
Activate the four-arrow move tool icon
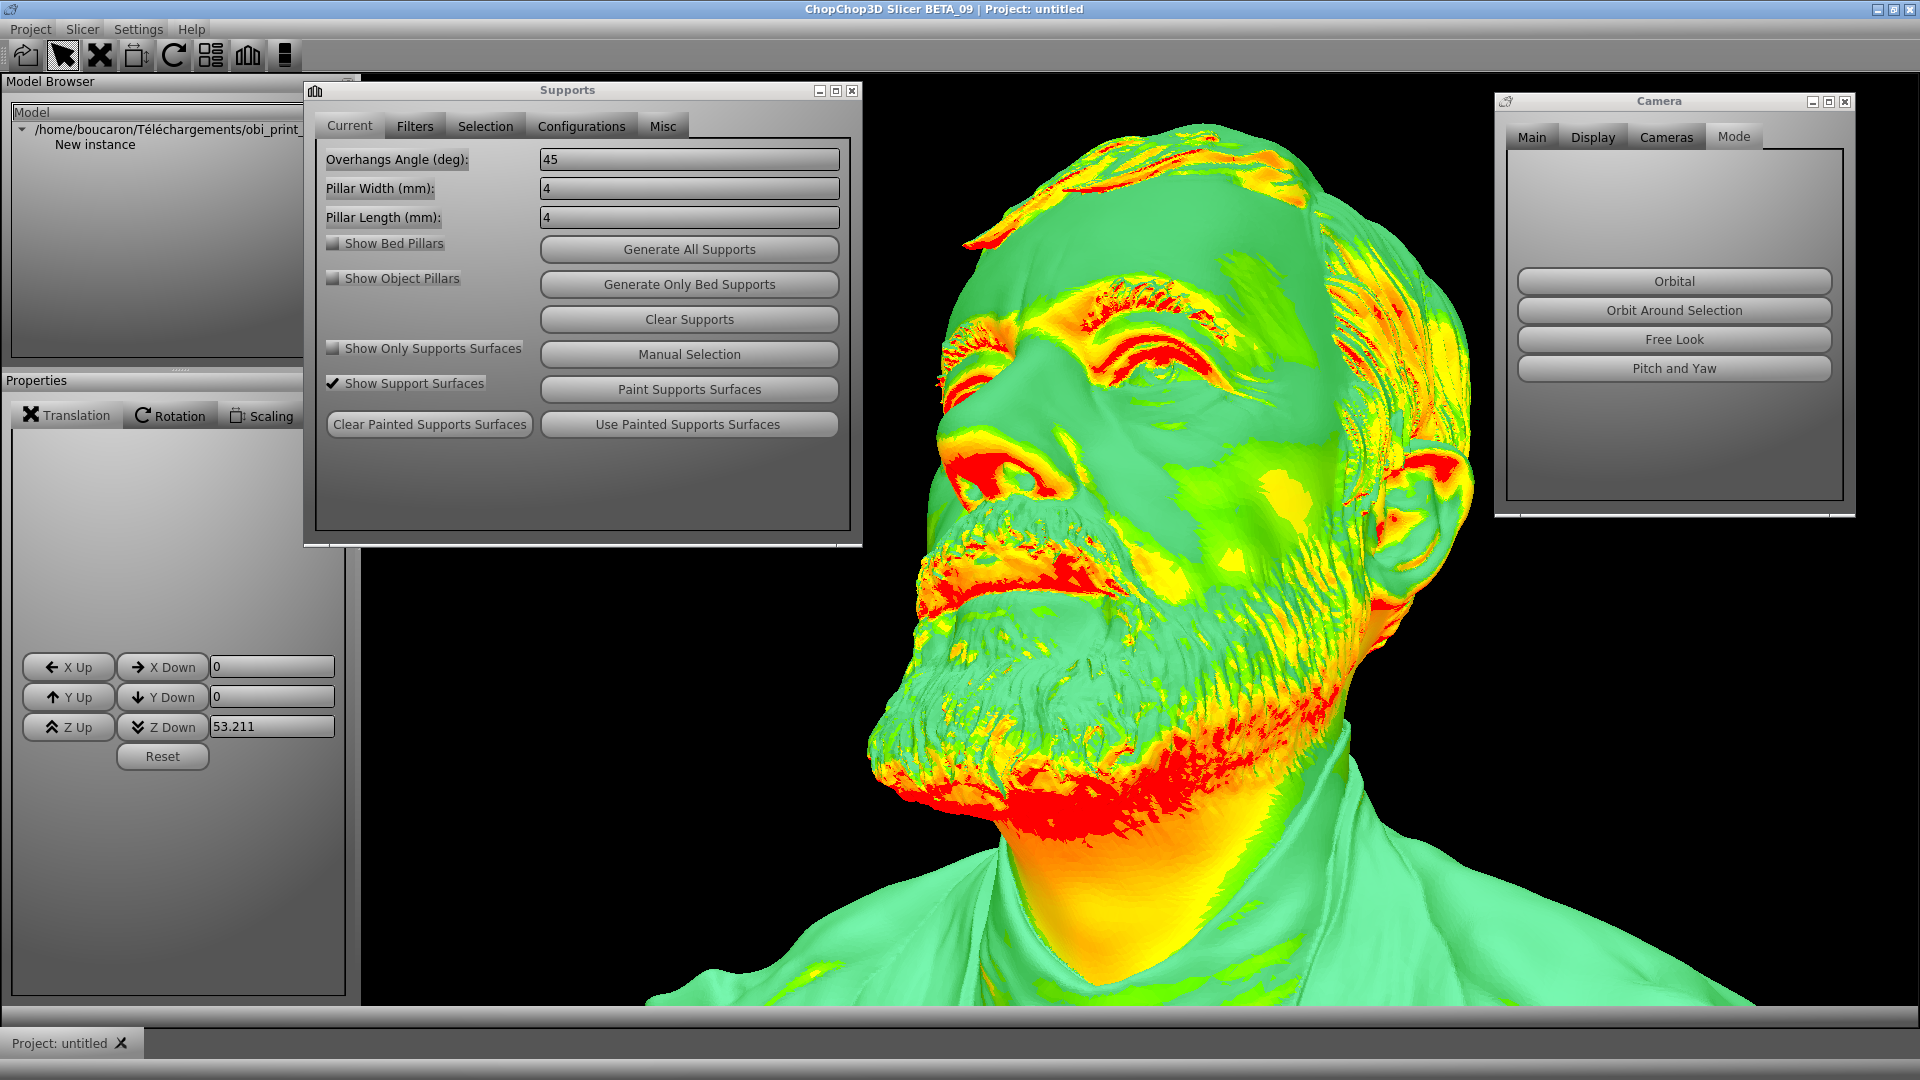coord(100,55)
